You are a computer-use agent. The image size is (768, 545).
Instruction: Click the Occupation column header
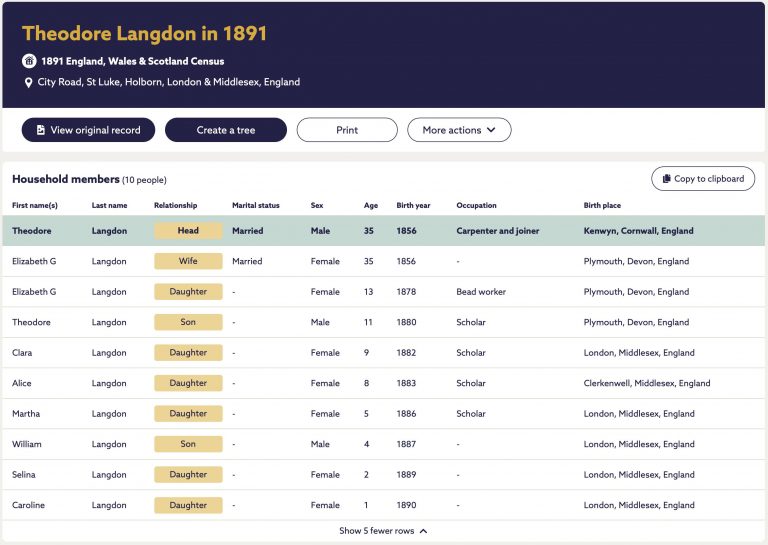click(x=476, y=205)
